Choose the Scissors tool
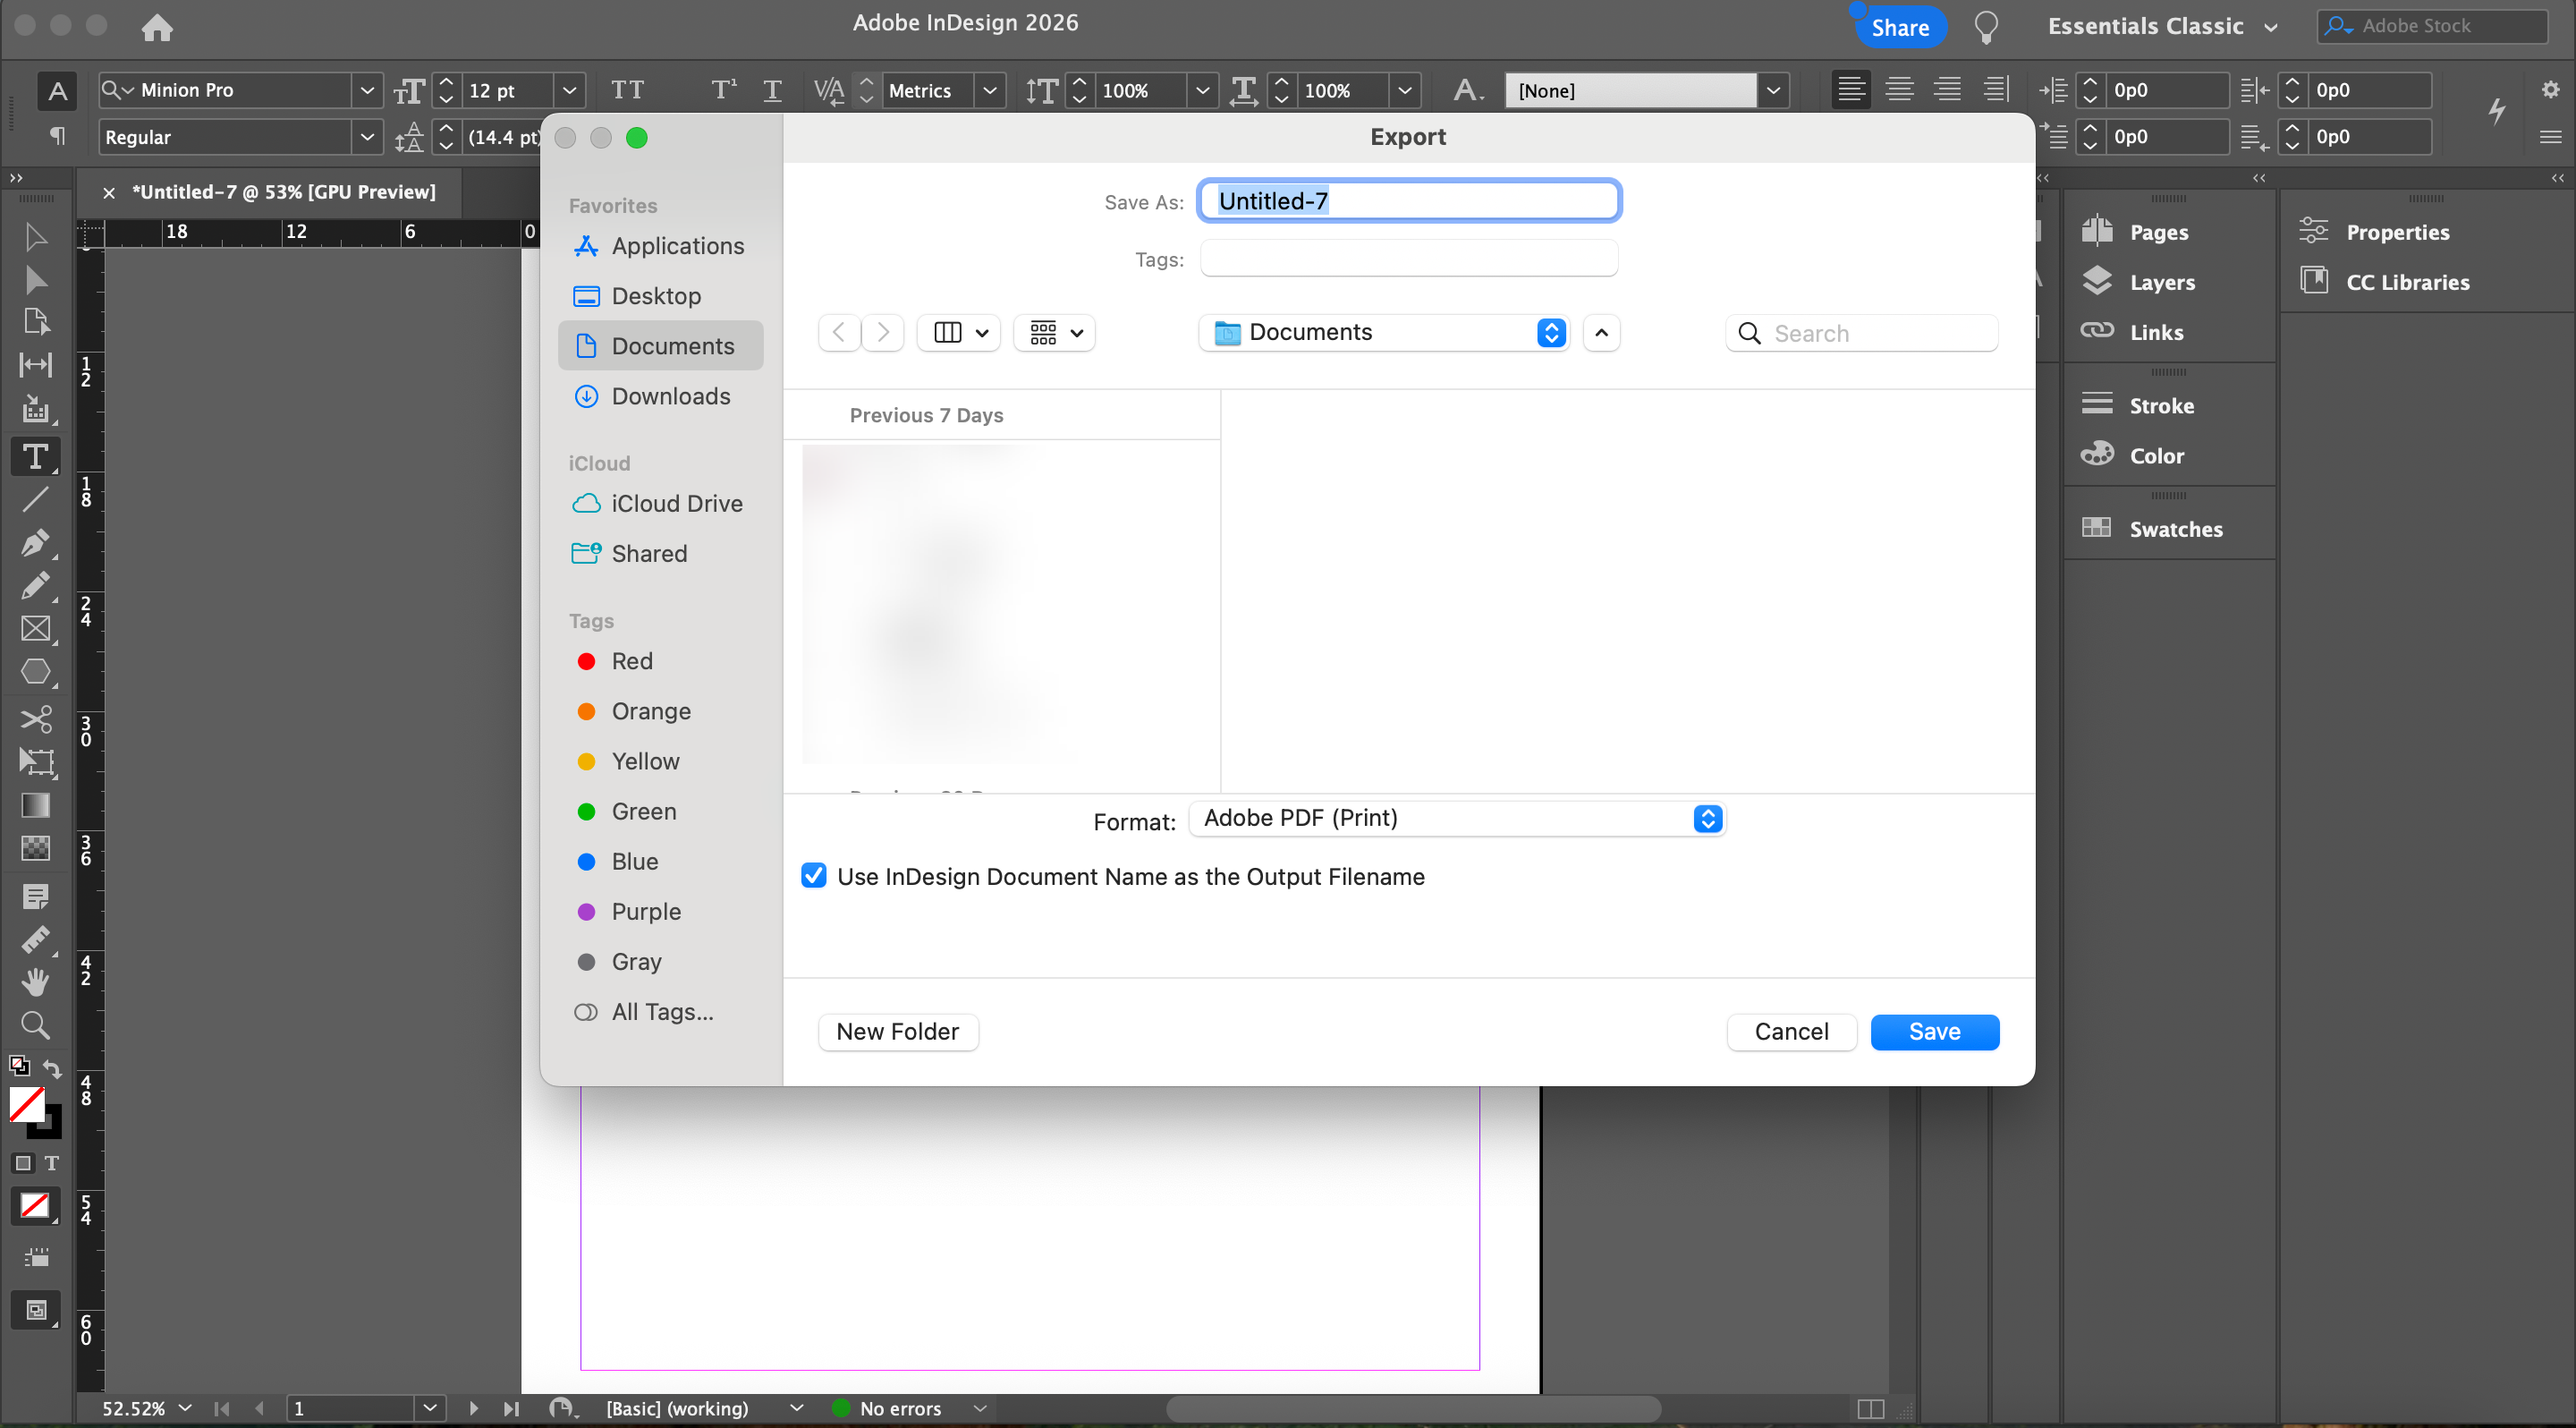 [x=35, y=719]
